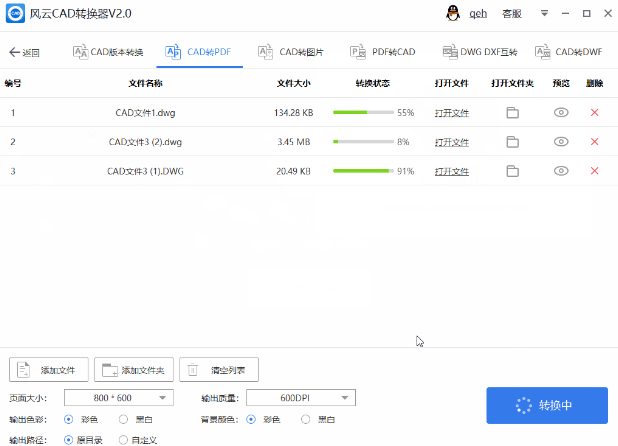Open the QQ penguin user avatar
This screenshot has width=618, height=446.
pos(453,13)
